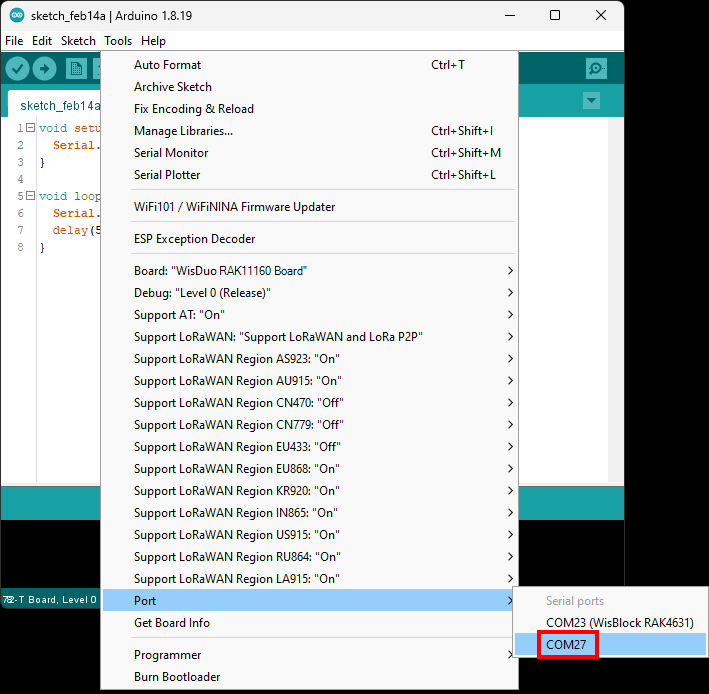Expand Support LoRaWAN and LoRa P2P submenu
Viewport: 709px width, 694px height.
pos(310,337)
